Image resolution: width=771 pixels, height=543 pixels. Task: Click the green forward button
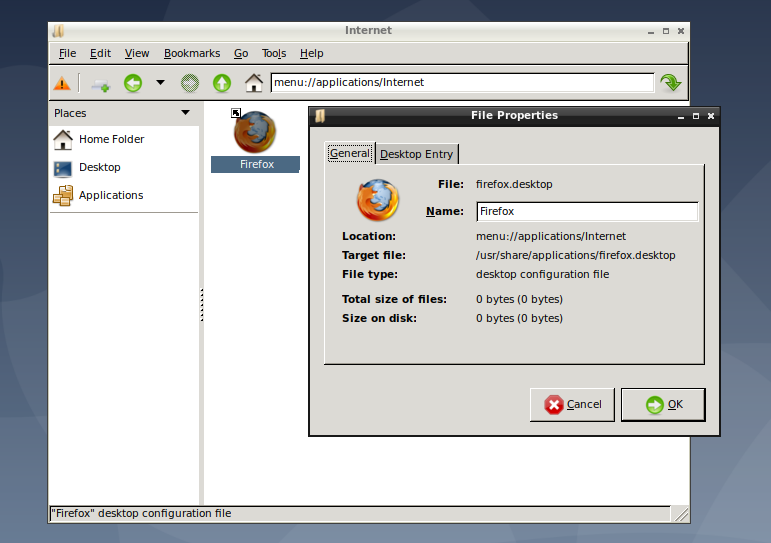tap(189, 83)
